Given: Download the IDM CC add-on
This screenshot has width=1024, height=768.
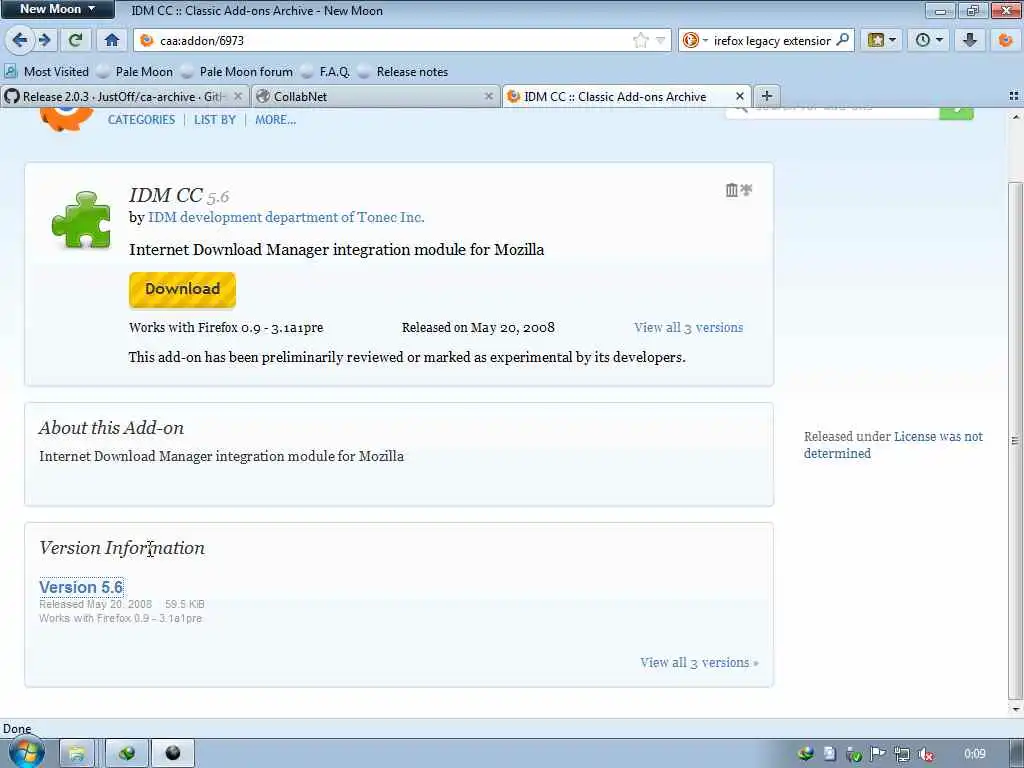Looking at the screenshot, I should pos(182,289).
